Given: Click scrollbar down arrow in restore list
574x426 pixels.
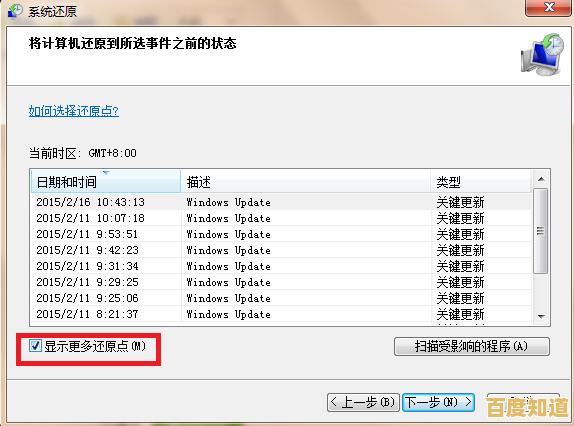Looking at the screenshot, I should [541, 316].
